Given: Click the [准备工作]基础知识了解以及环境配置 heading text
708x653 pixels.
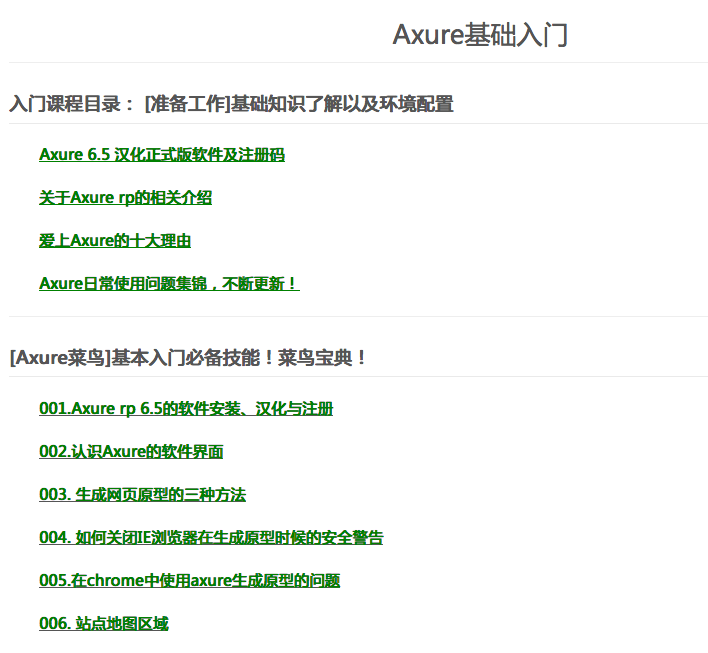Looking at the screenshot, I should tap(298, 104).
